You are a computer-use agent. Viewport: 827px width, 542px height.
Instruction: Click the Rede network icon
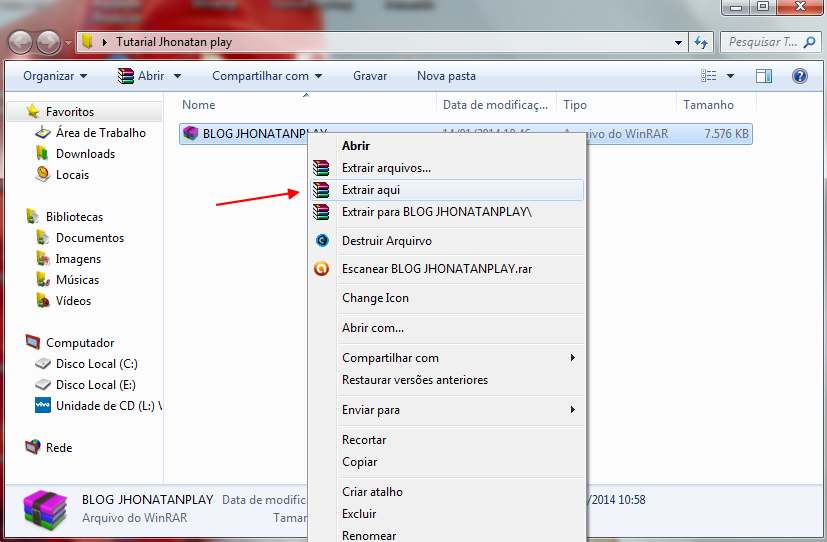coord(33,447)
